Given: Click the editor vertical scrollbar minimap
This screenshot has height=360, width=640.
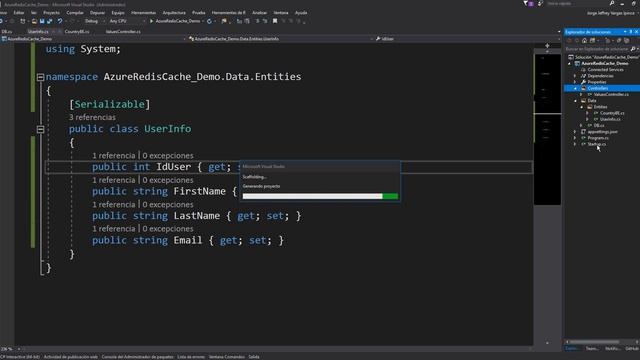Looking at the screenshot, I should pyautogui.click(x=547, y=129).
